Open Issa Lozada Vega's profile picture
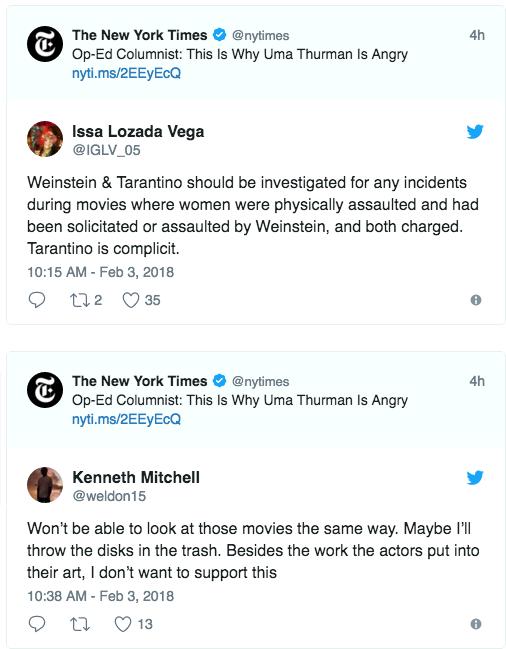The image size is (506, 649). 45,139
